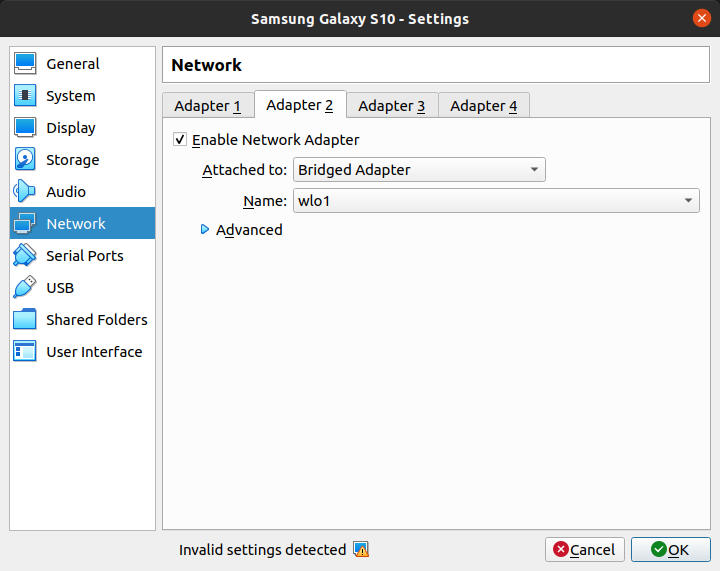Click the Invalid settings detected message
The height and width of the screenshot is (571, 720).
[x=262, y=549]
